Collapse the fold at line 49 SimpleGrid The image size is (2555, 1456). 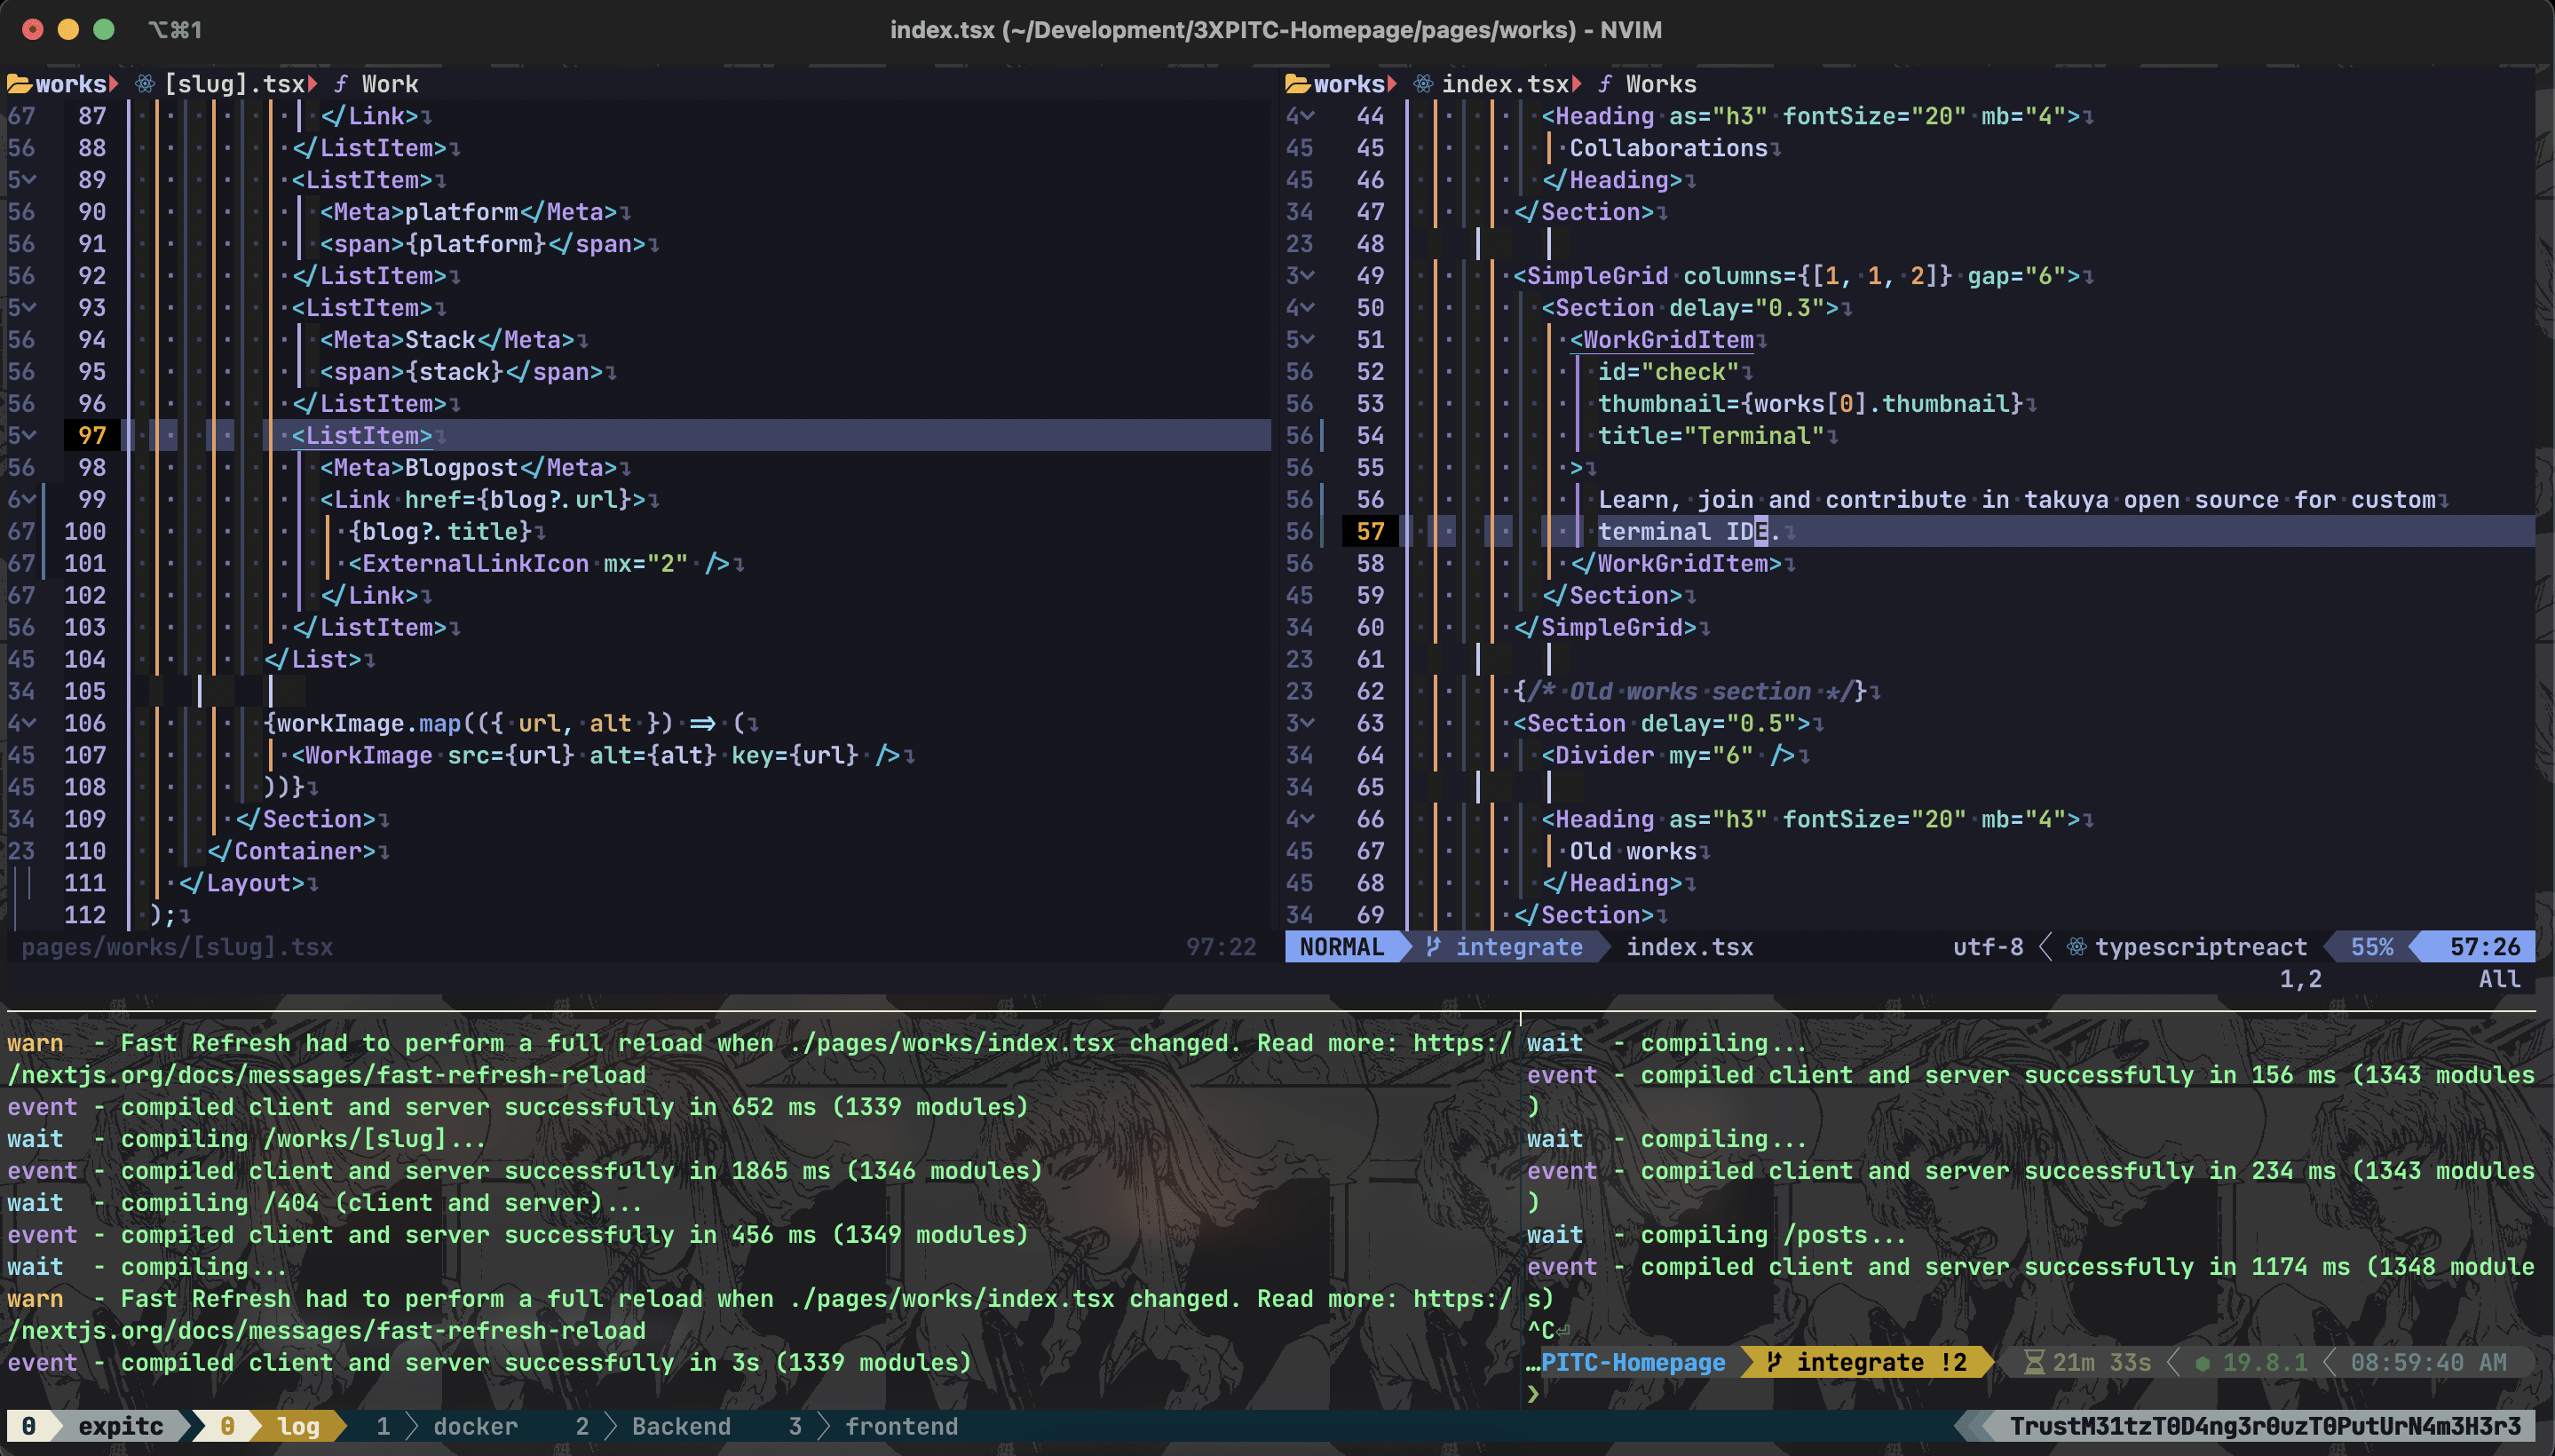[1308, 276]
